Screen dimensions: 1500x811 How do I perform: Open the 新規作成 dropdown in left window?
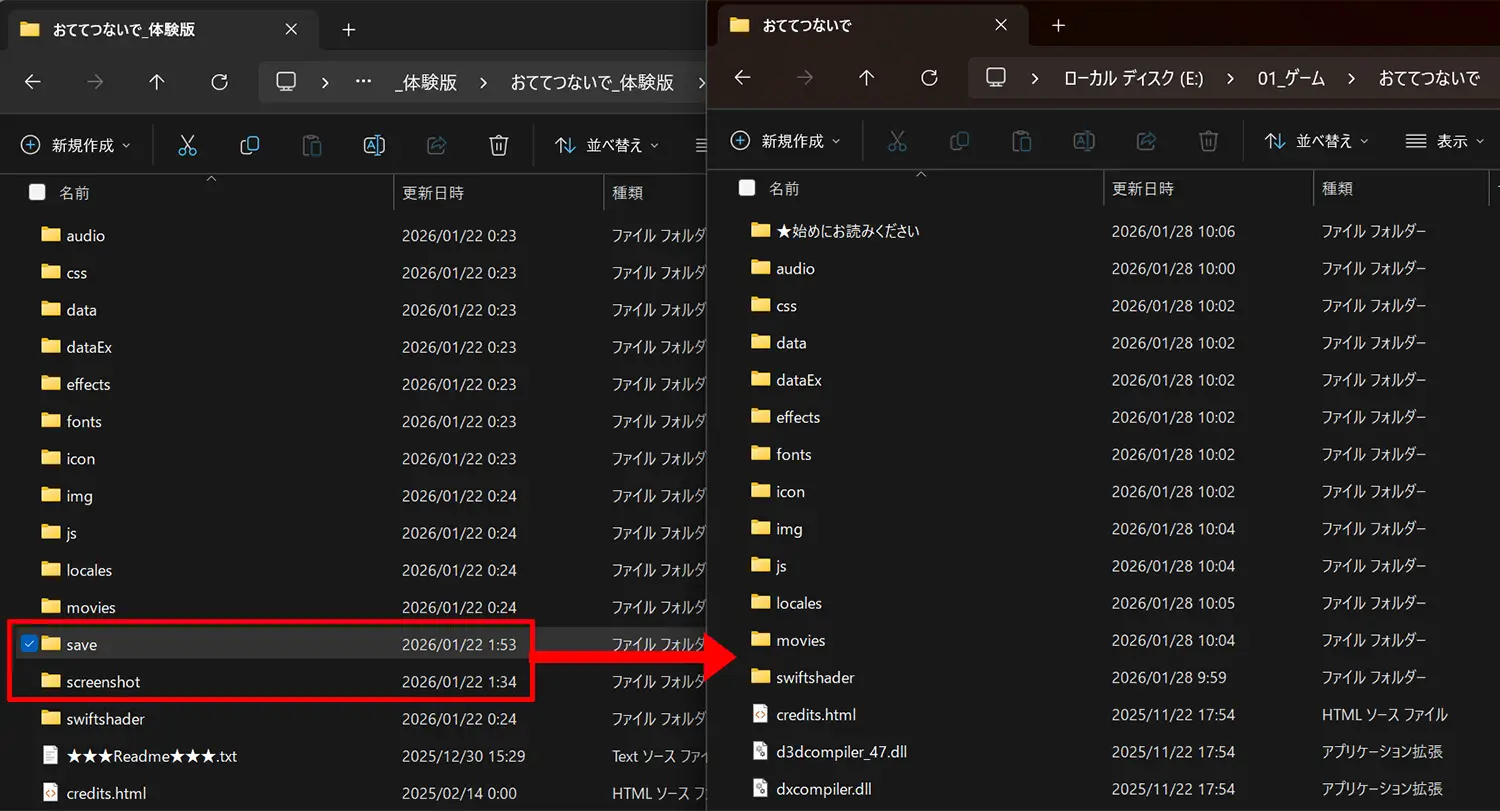click(x=76, y=146)
